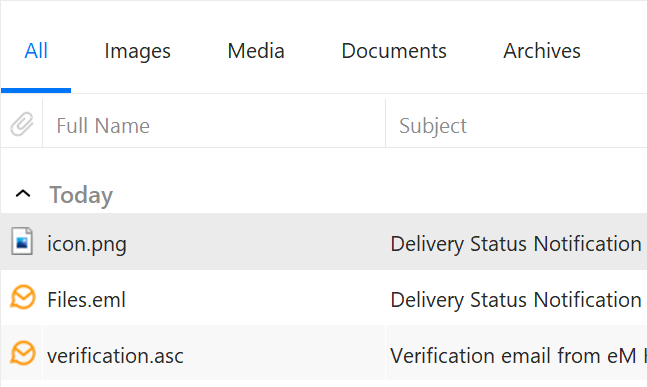The height and width of the screenshot is (387, 647).
Task: Switch to the Media tab
Action: point(256,51)
